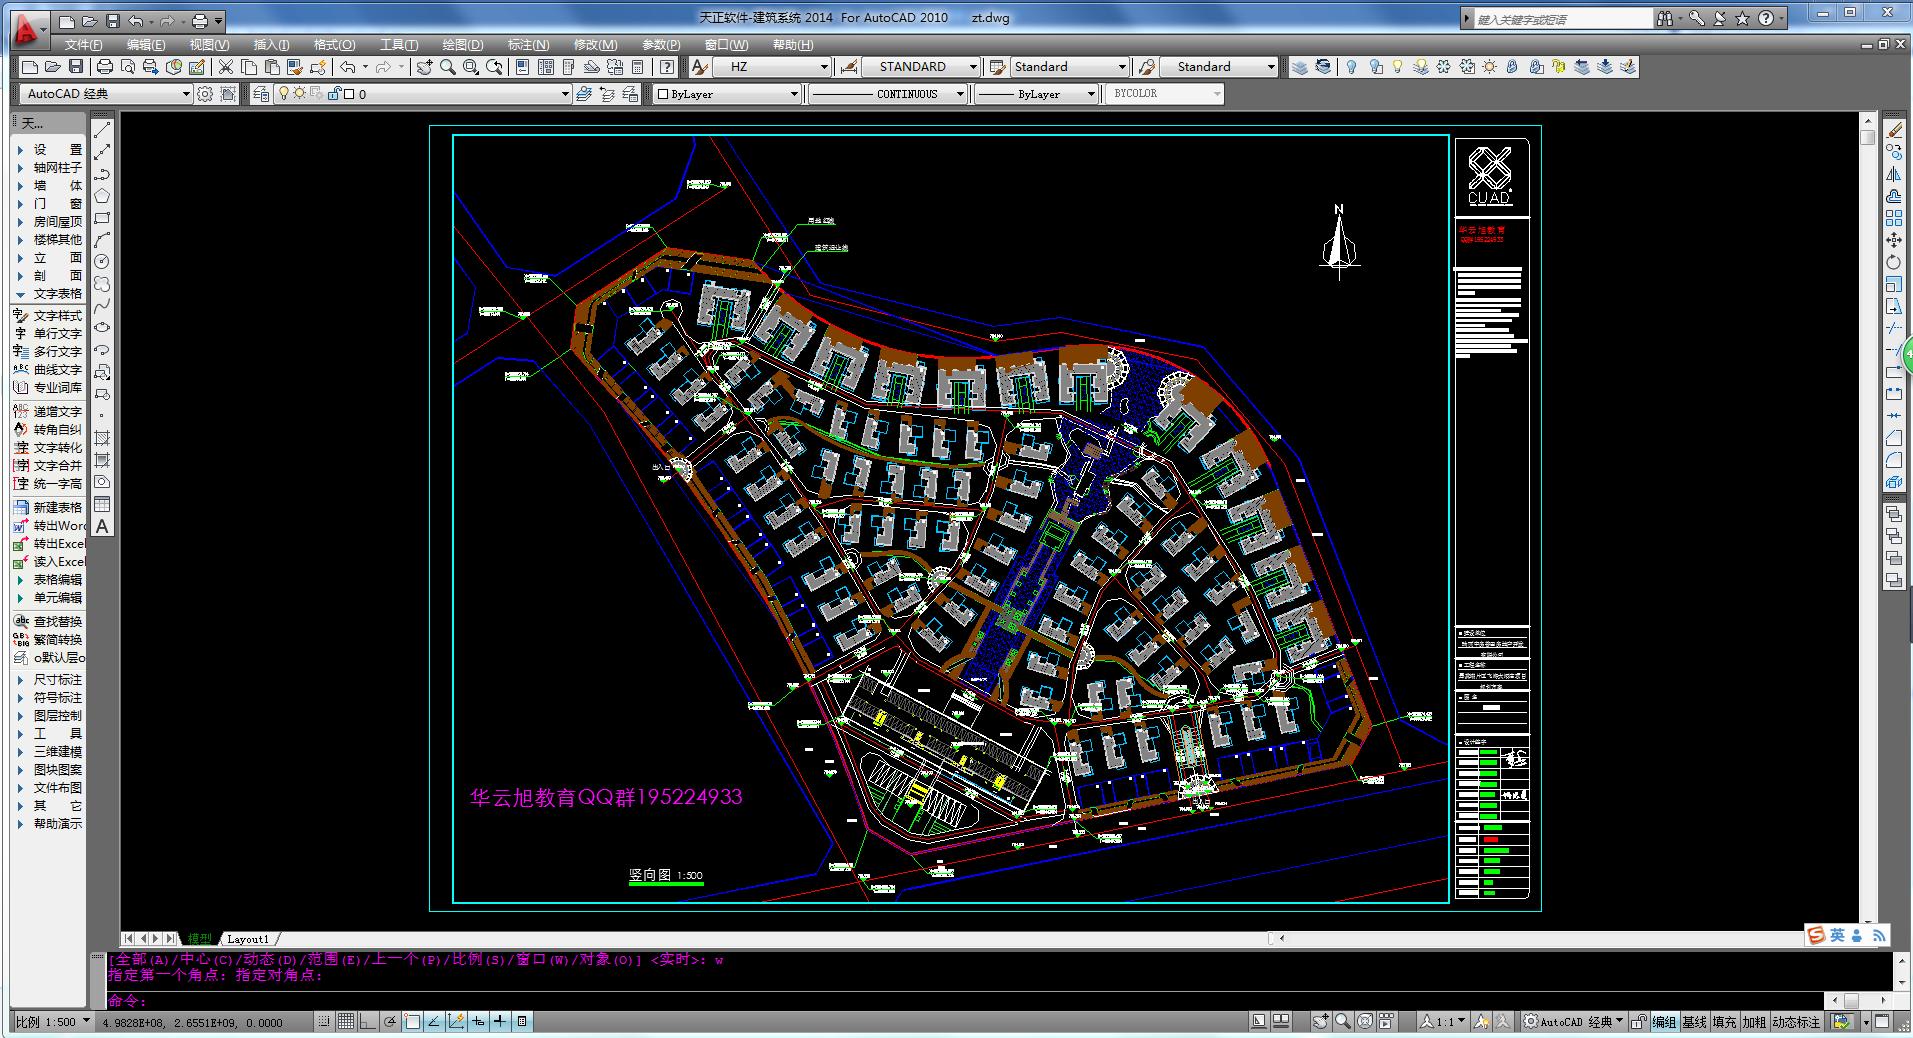The height and width of the screenshot is (1038, 1913).
Task: Click the Plot (print) icon
Action: click(105, 67)
